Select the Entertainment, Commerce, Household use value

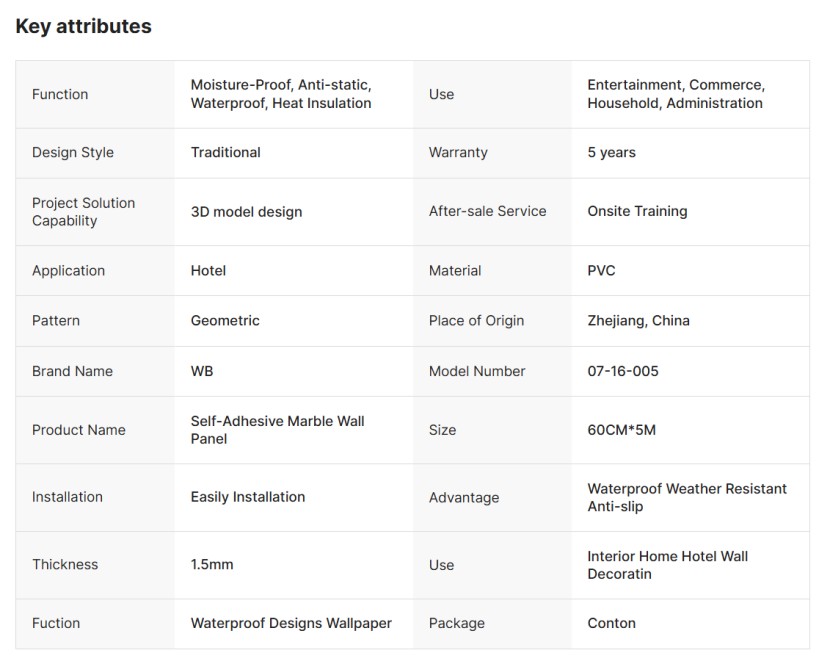(x=676, y=94)
